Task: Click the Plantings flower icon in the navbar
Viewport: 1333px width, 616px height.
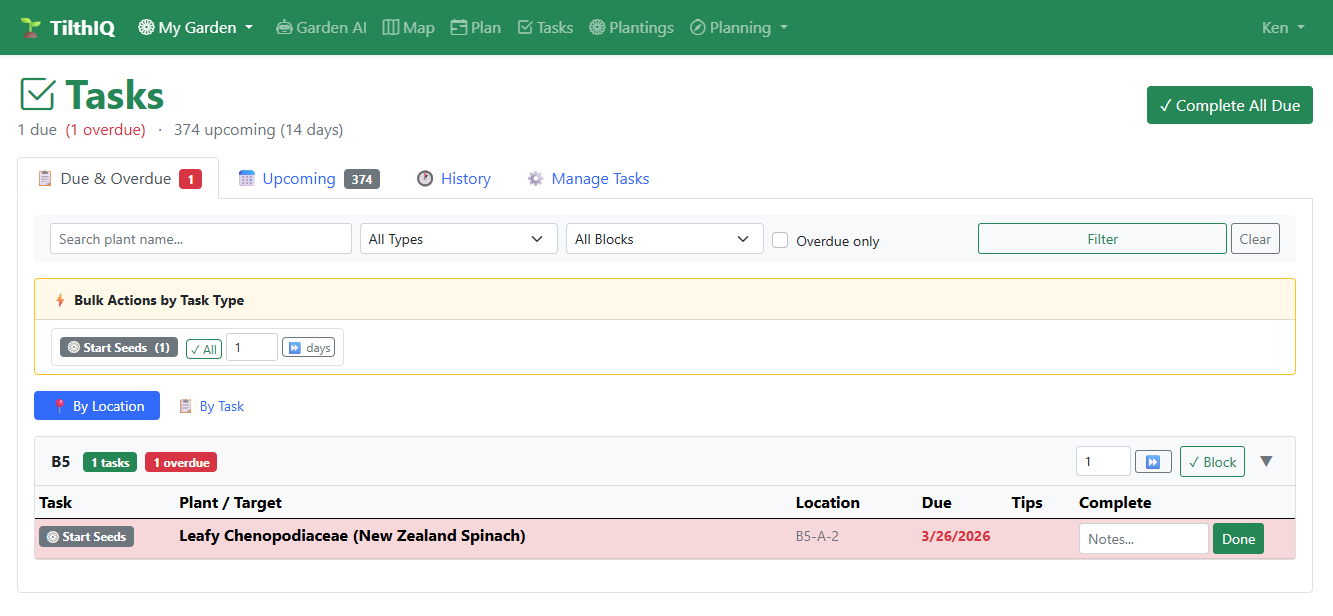Action: coord(598,27)
